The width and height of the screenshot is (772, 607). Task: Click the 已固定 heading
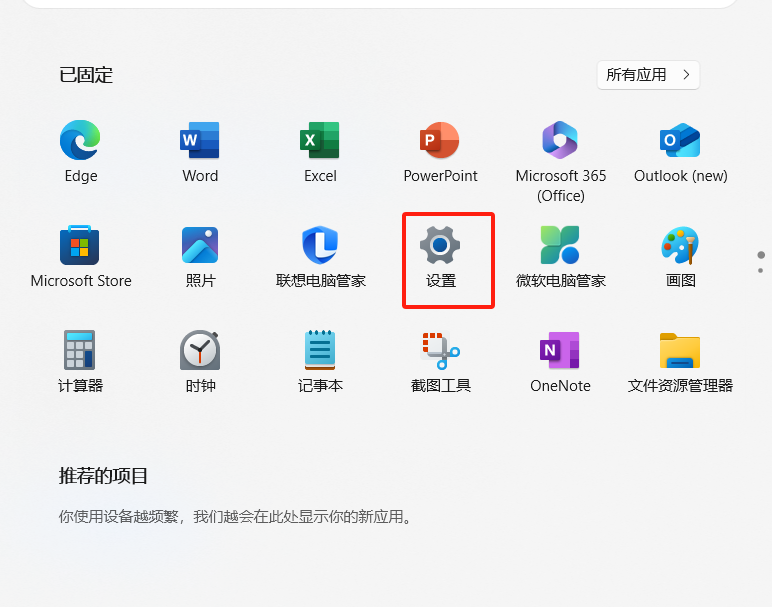tap(86, 75)
